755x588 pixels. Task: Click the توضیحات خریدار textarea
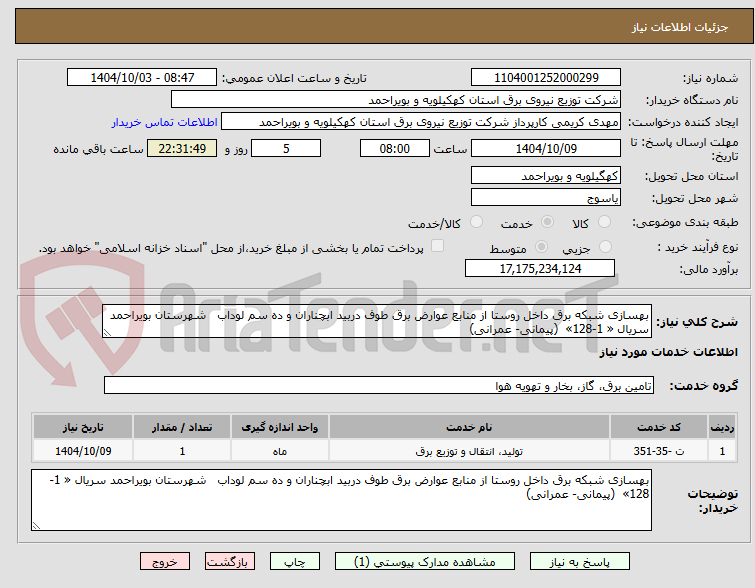341,500
